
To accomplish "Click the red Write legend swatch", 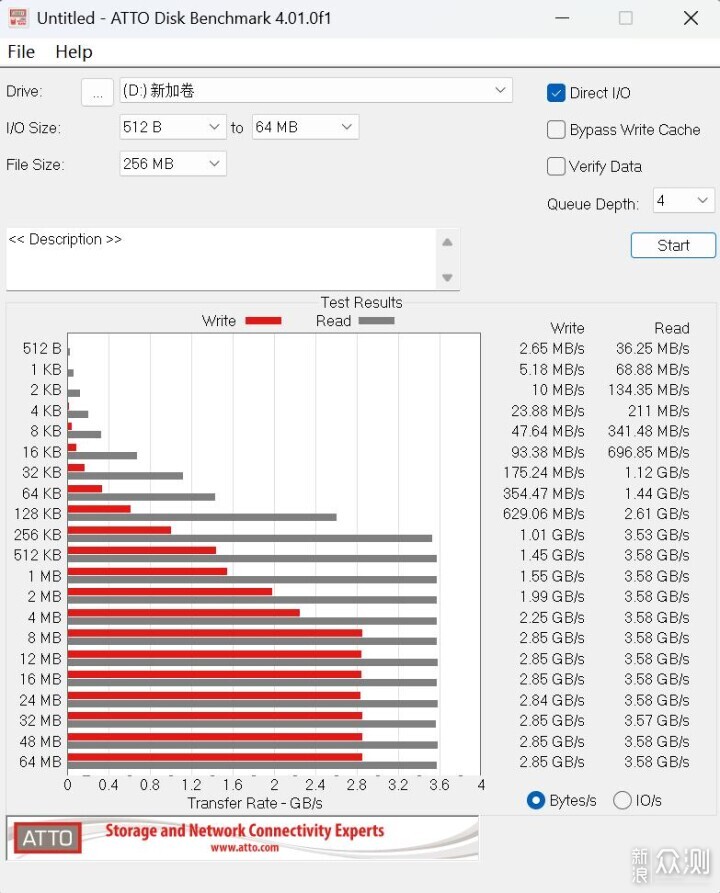I will [x=263, y=321].
